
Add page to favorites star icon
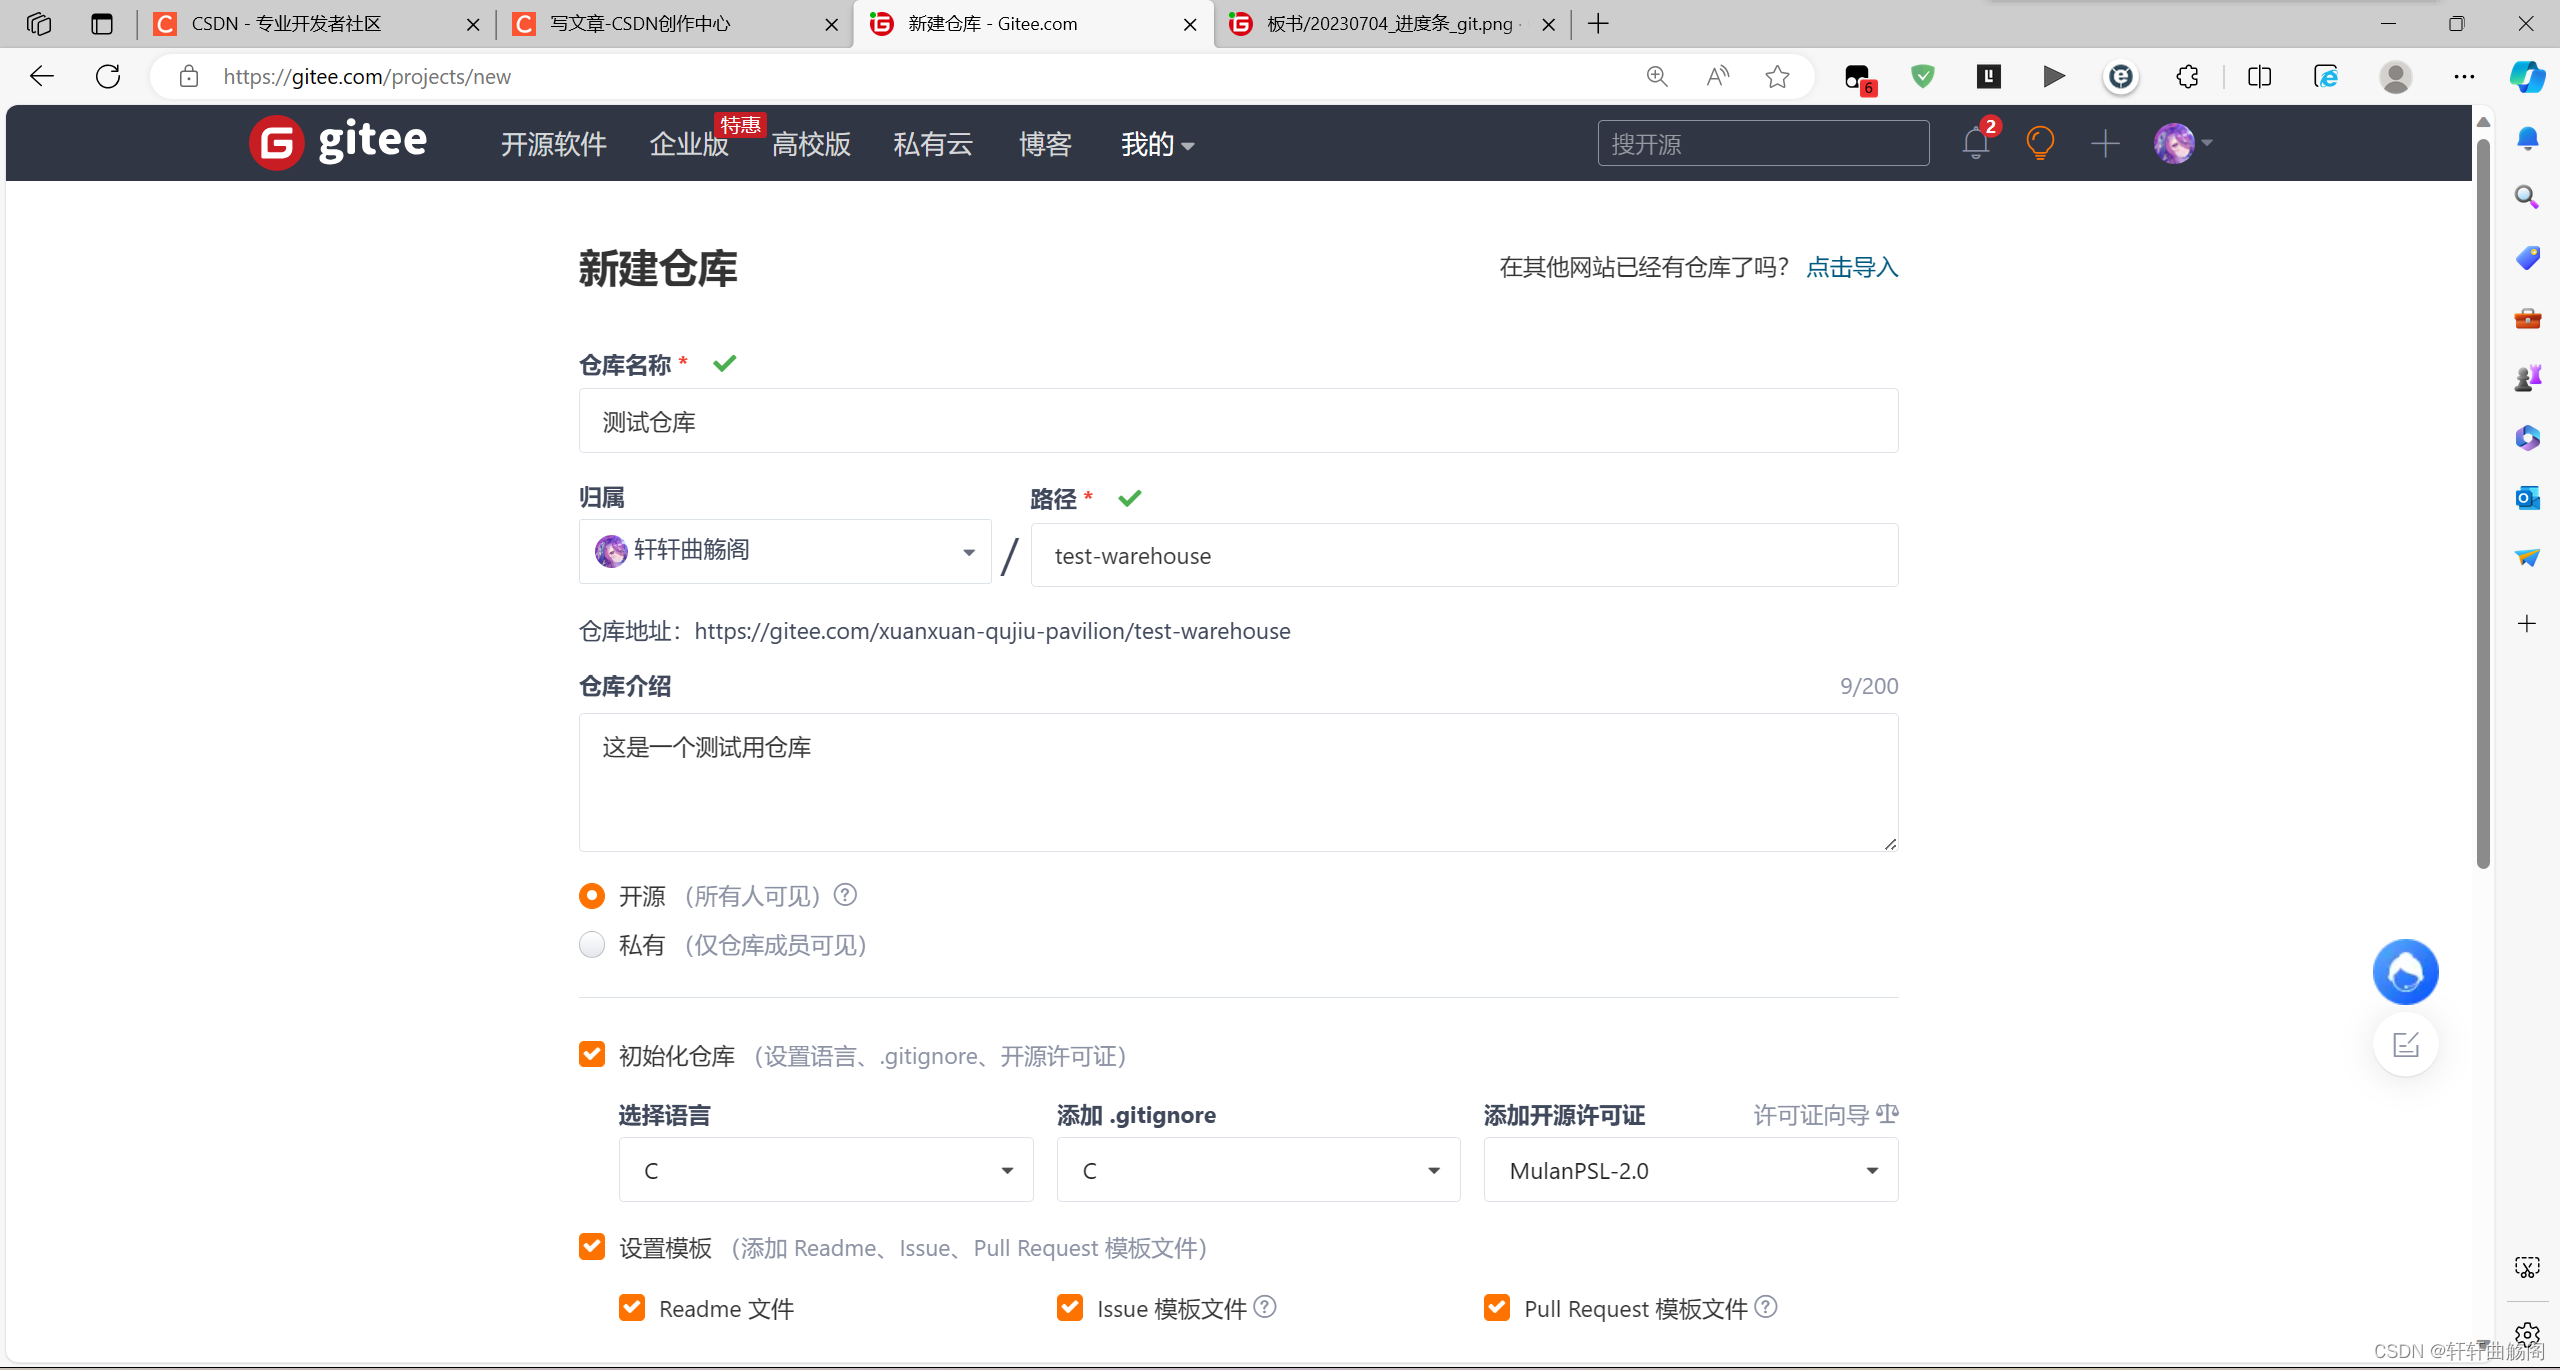[x=1777, y=77]
